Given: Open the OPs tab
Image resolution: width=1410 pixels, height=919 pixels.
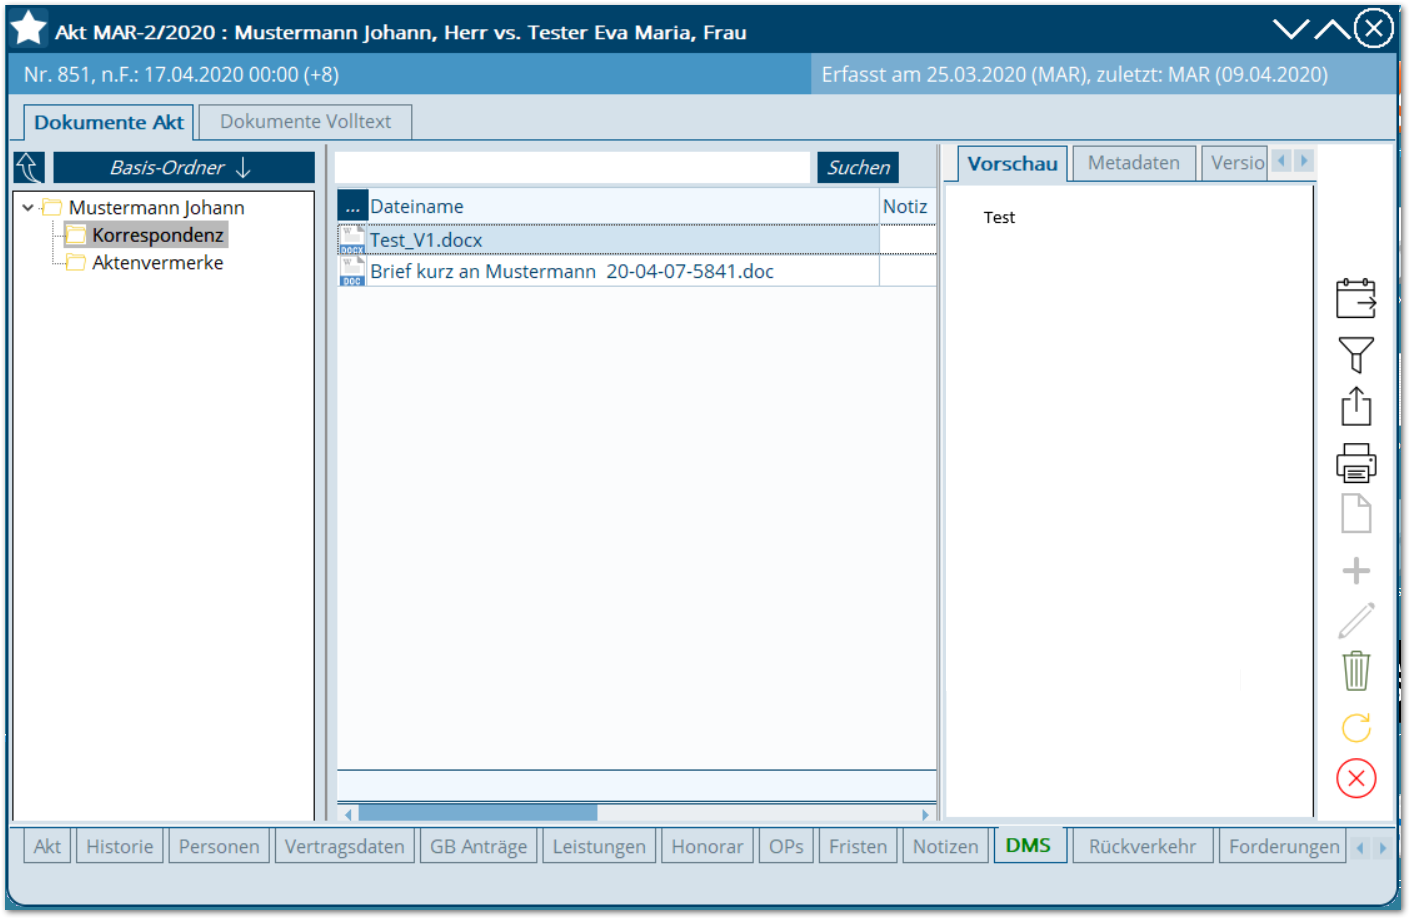Looking at the screenshot, I should coord(786,846).
